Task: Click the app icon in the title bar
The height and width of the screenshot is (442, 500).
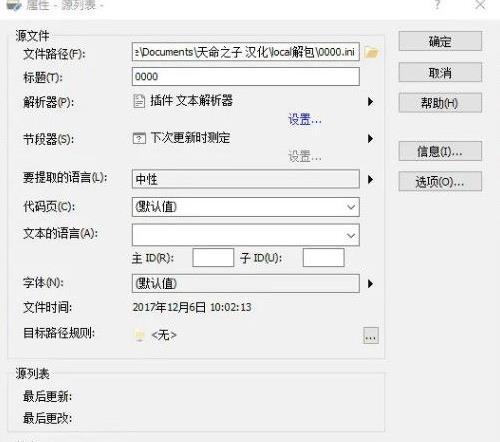Action: tap(14, 5)
